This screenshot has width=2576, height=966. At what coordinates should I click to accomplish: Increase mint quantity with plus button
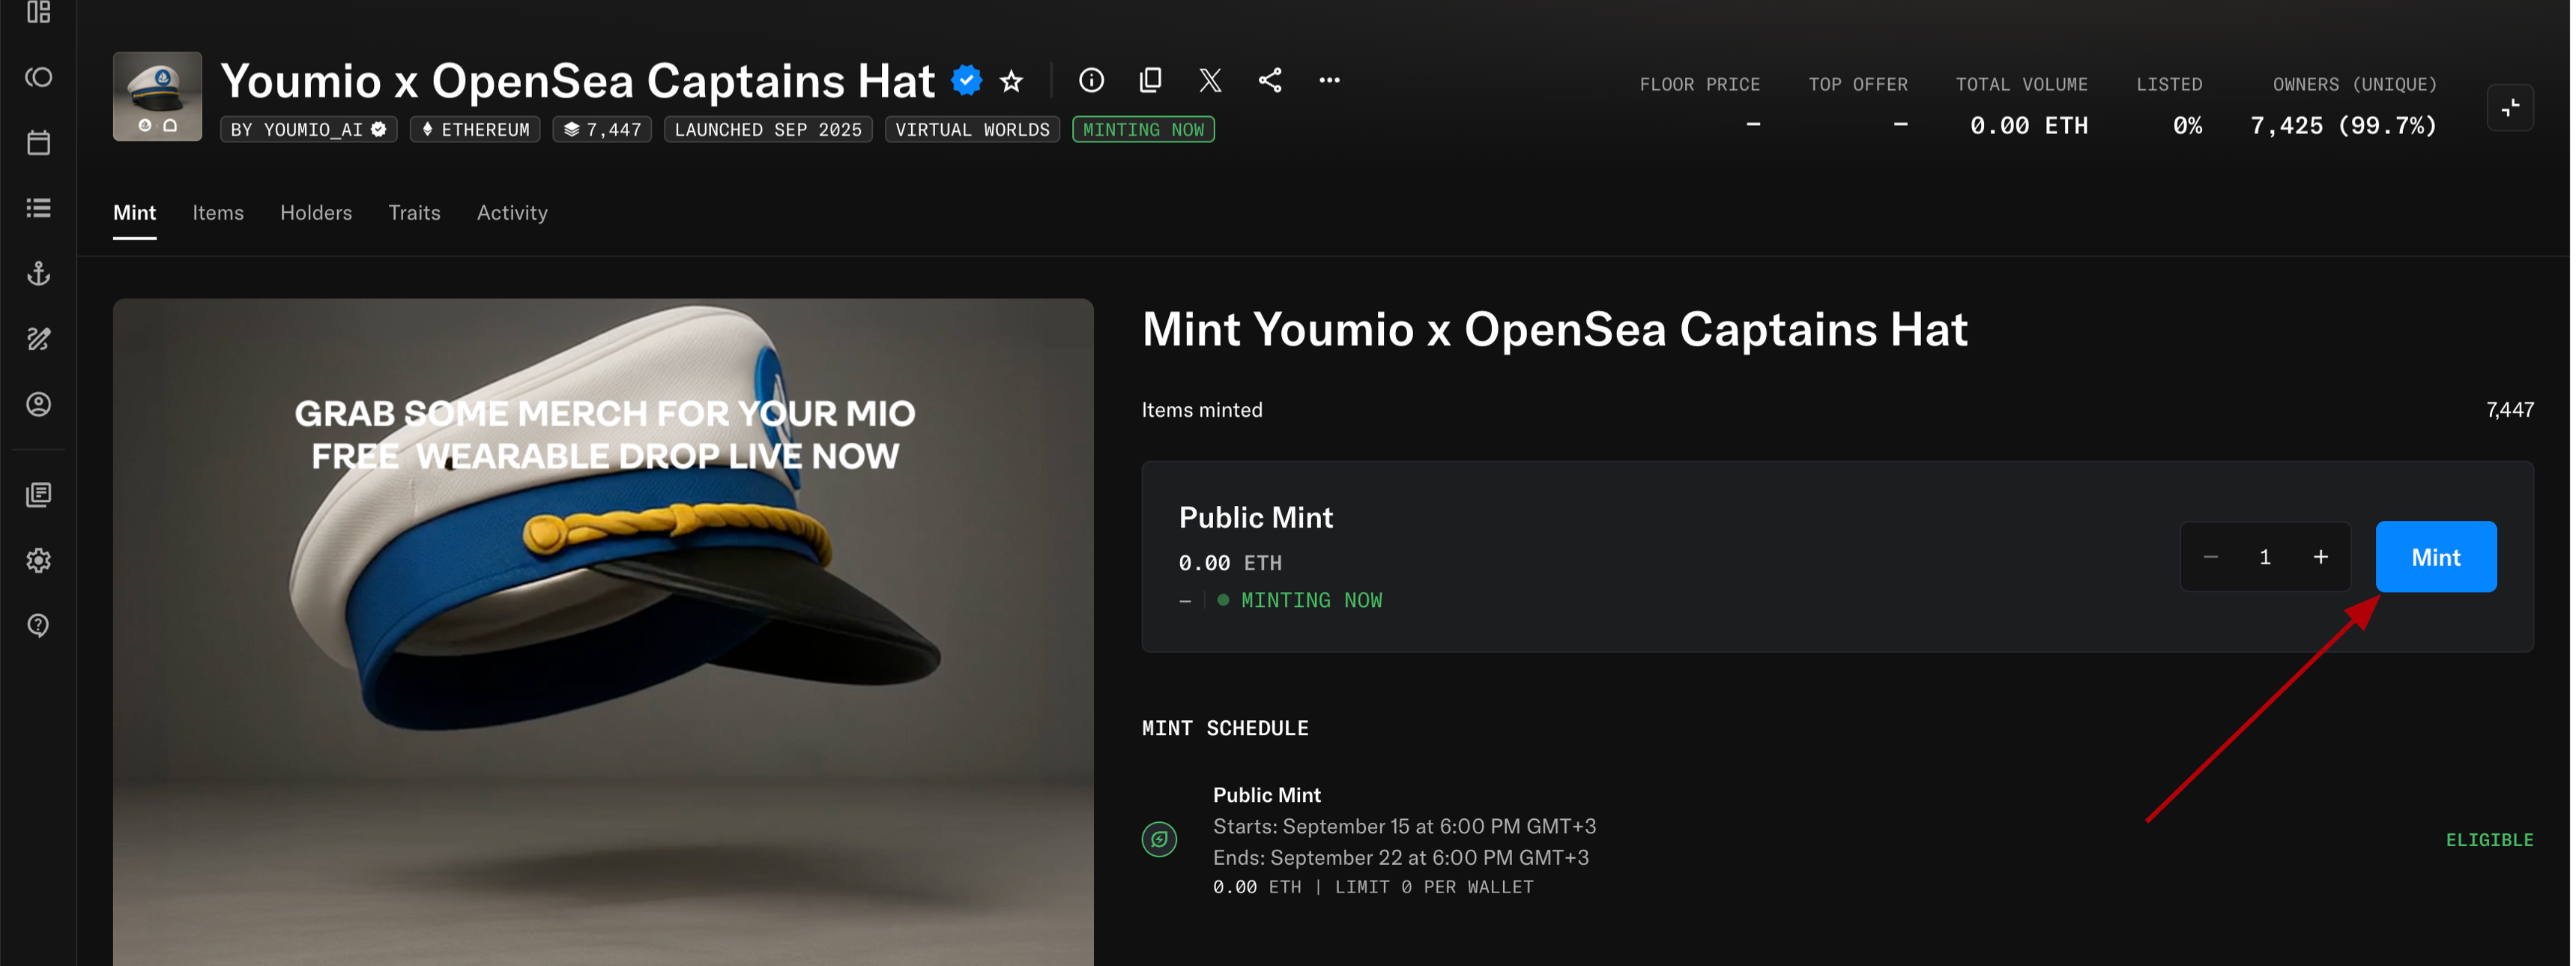click(x=2320, y=557)
